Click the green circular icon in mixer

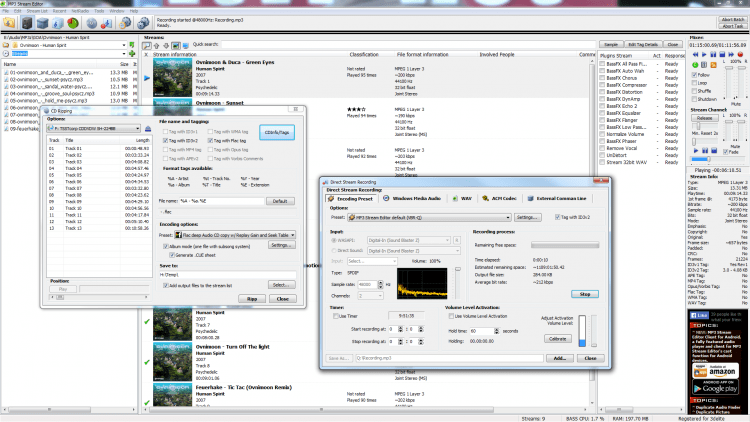tap(695, 65)
